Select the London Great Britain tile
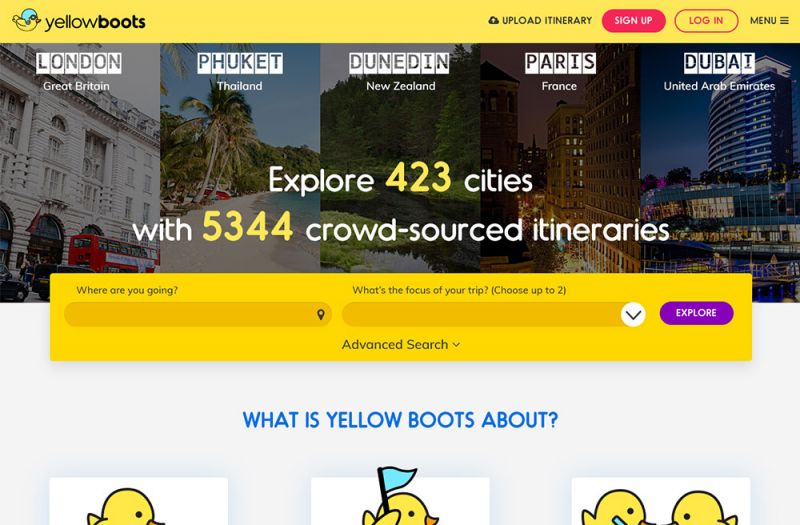800x525 pixels. 80,158
